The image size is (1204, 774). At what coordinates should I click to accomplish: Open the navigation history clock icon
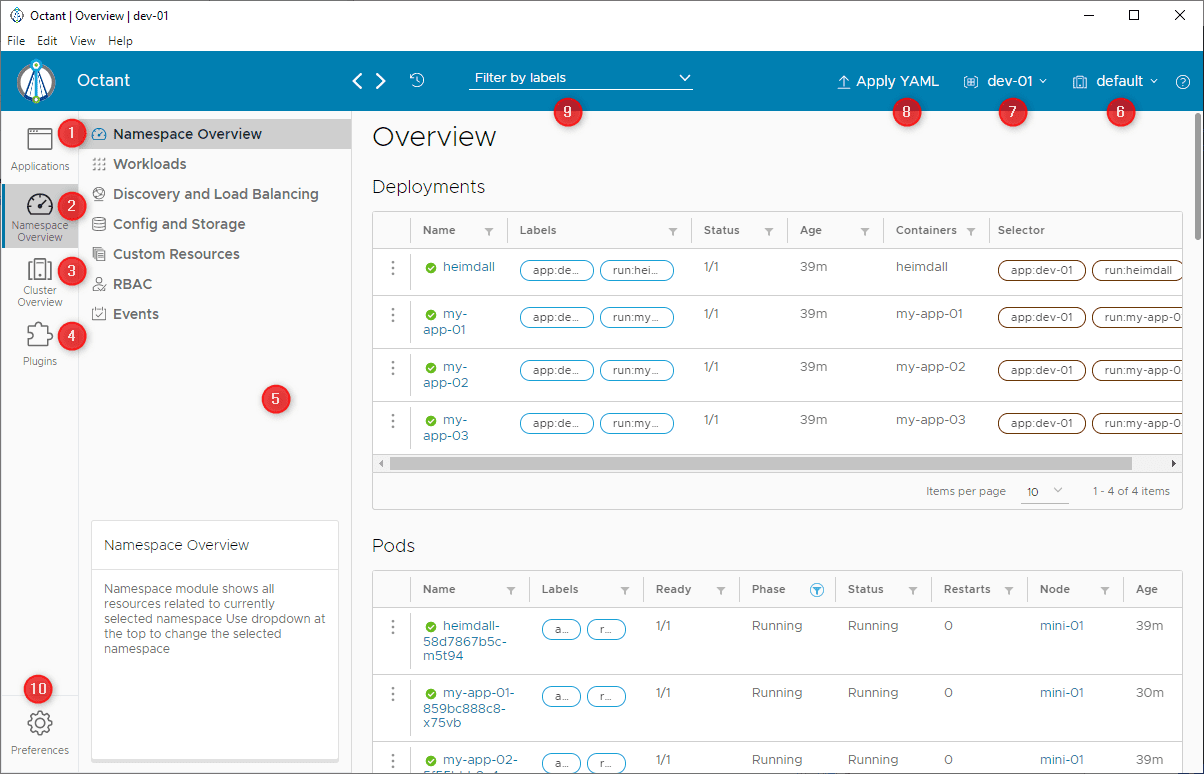(418, 80)
